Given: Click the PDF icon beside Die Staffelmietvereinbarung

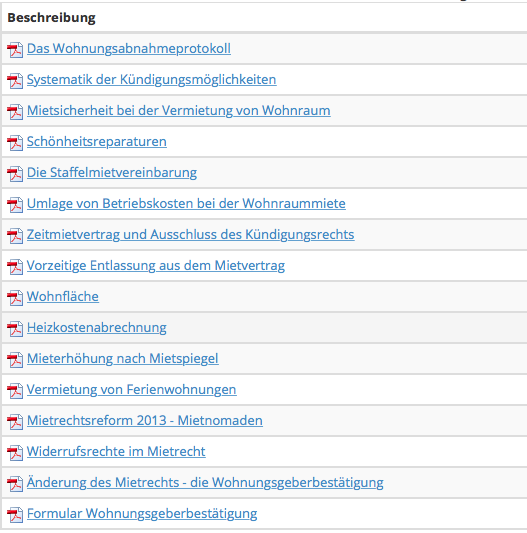Looking at the screenshot, I should click(15, 173).
